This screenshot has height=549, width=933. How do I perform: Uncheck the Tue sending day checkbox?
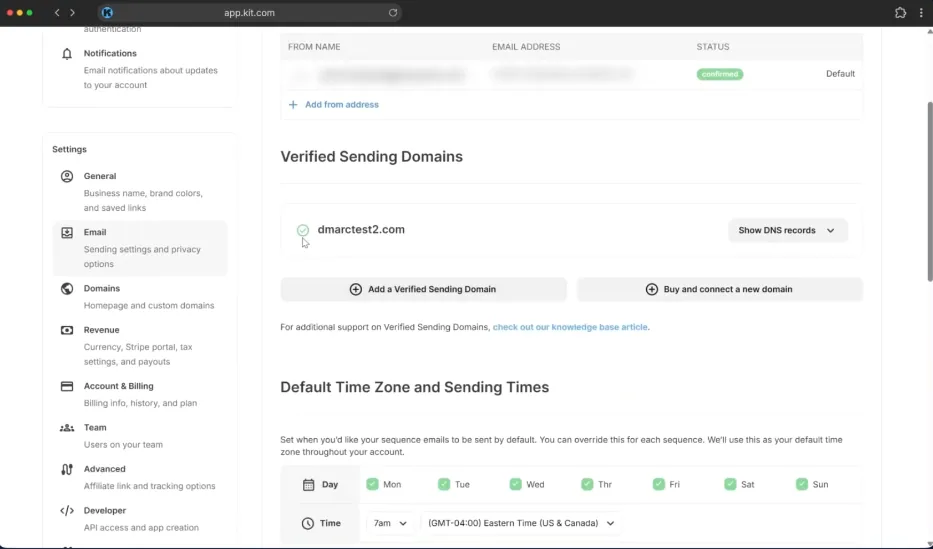[x=444, y=484]
